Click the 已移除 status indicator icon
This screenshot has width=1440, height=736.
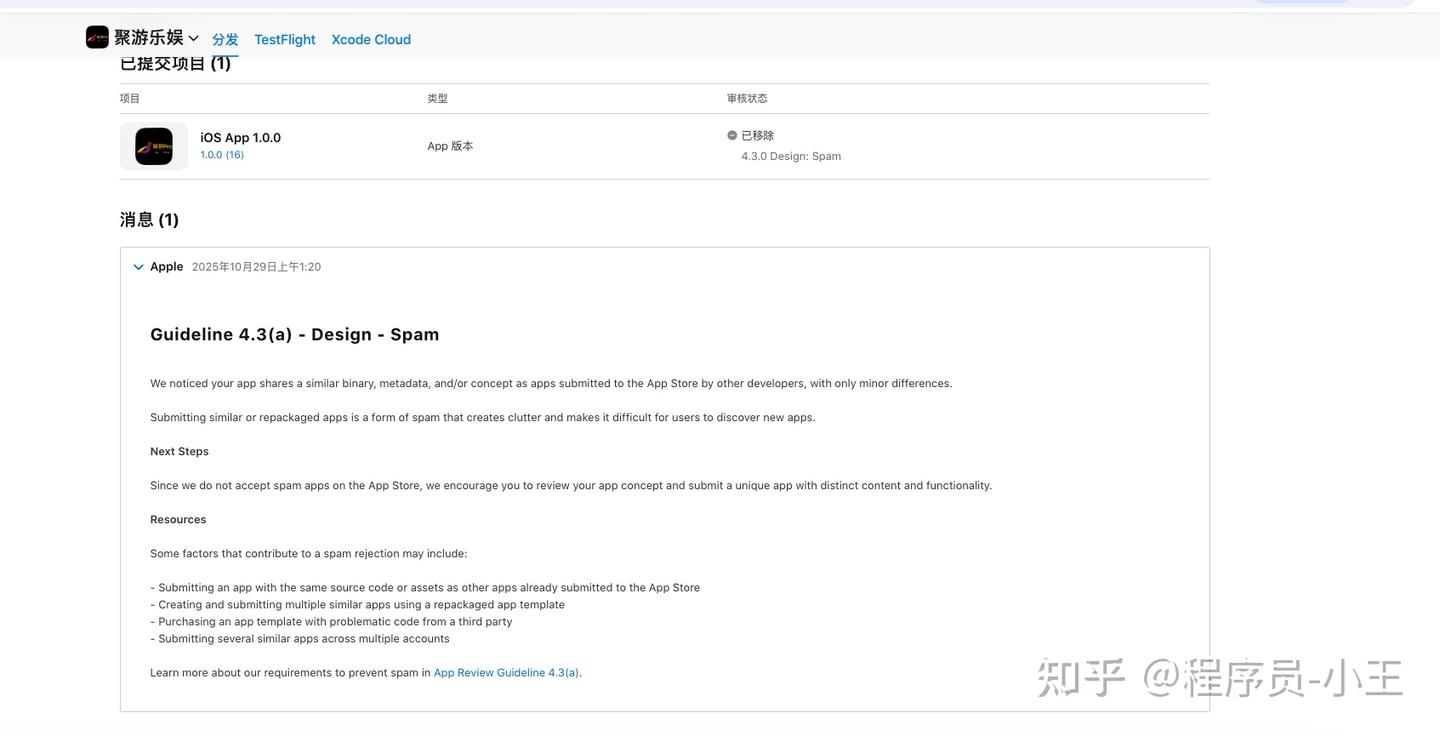tap(732, 136)
